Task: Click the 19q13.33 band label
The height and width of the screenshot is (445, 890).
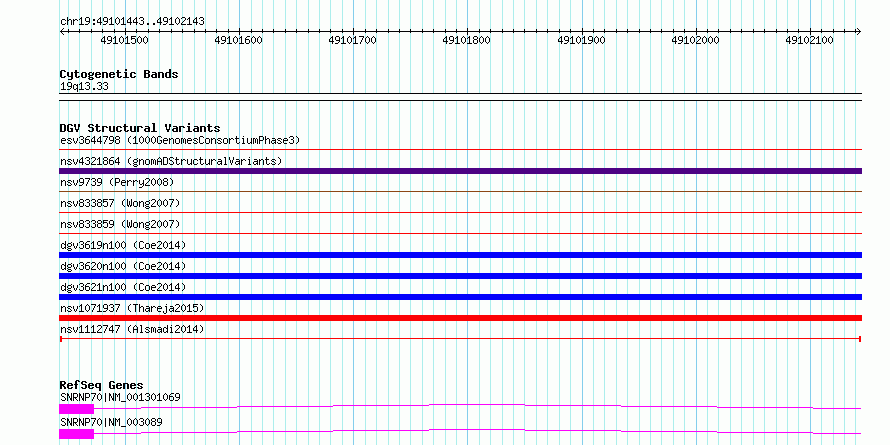Action: tap(84, 87)
